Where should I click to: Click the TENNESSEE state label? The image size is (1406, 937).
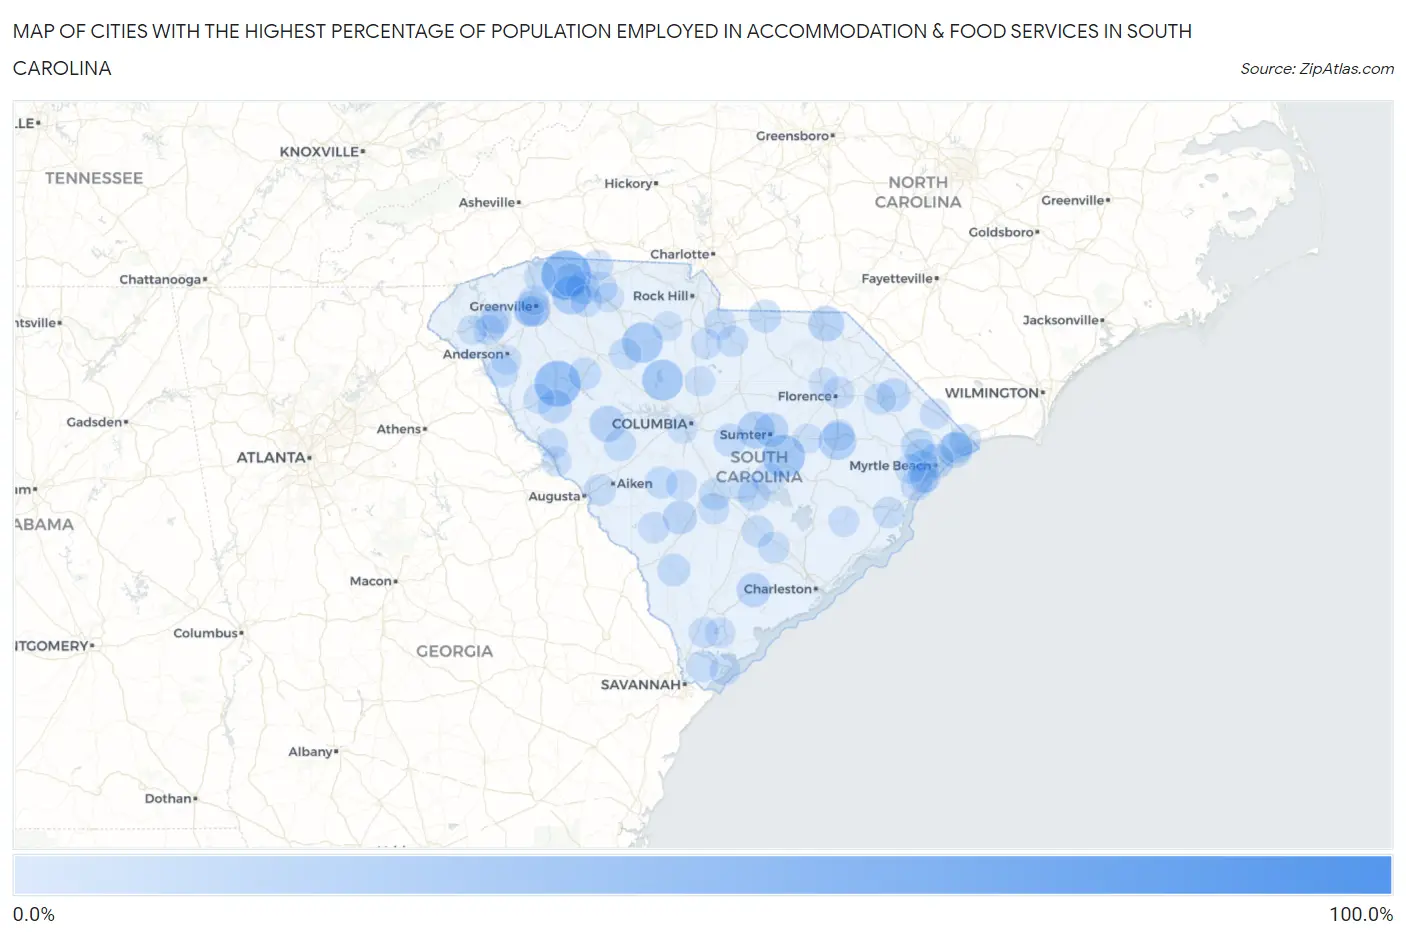(94, 178)
